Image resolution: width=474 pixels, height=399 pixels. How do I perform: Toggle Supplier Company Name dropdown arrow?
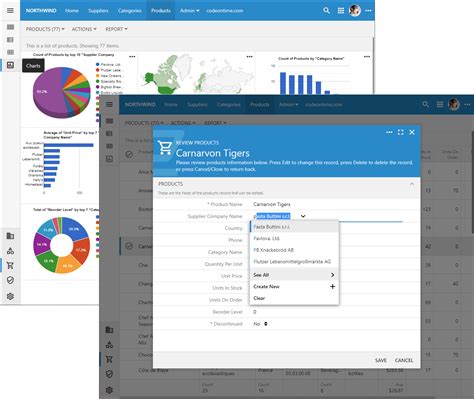click(x=303, y=216)
